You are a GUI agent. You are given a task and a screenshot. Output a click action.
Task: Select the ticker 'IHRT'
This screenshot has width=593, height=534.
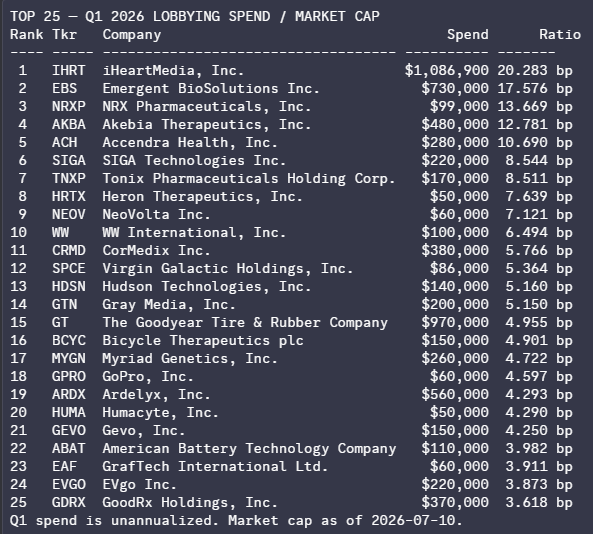[x=68, y=70]
